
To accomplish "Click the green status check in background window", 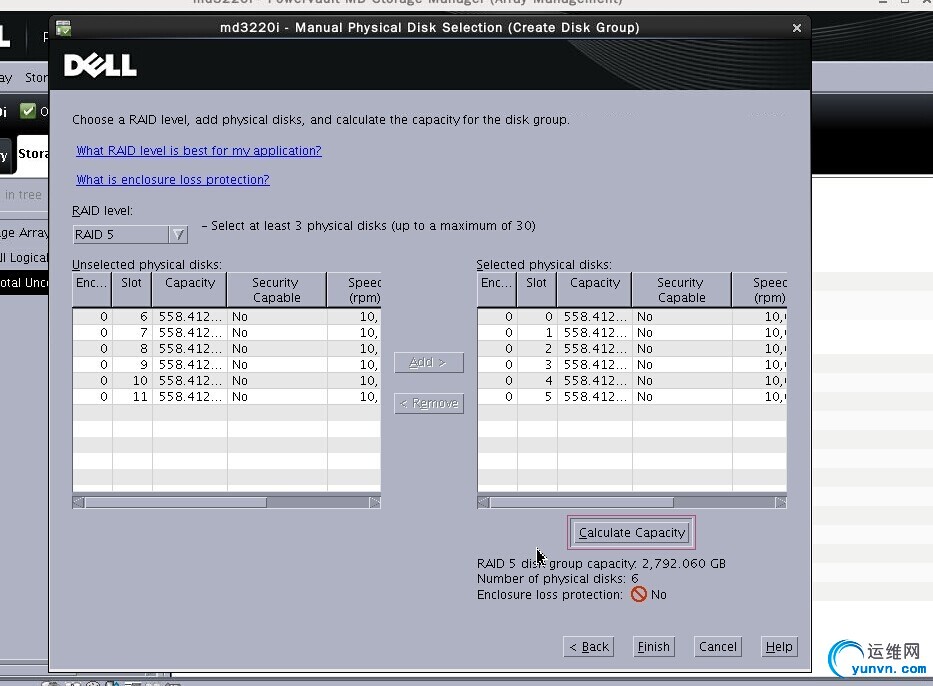I will [27, 111].
